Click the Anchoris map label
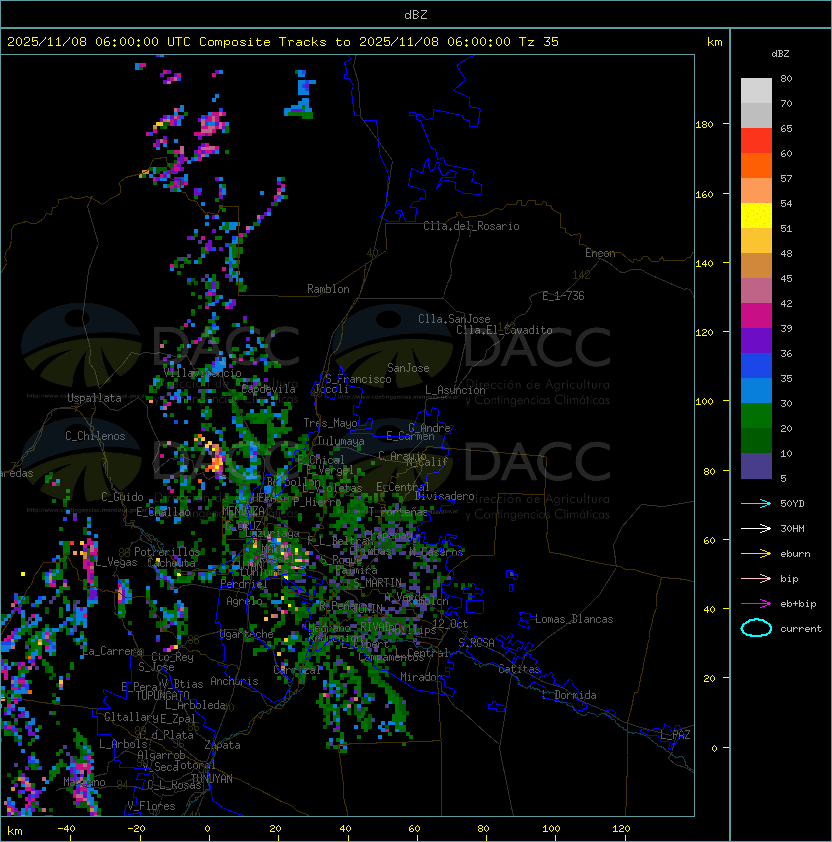Screen dimensions: 832x842 234,681
